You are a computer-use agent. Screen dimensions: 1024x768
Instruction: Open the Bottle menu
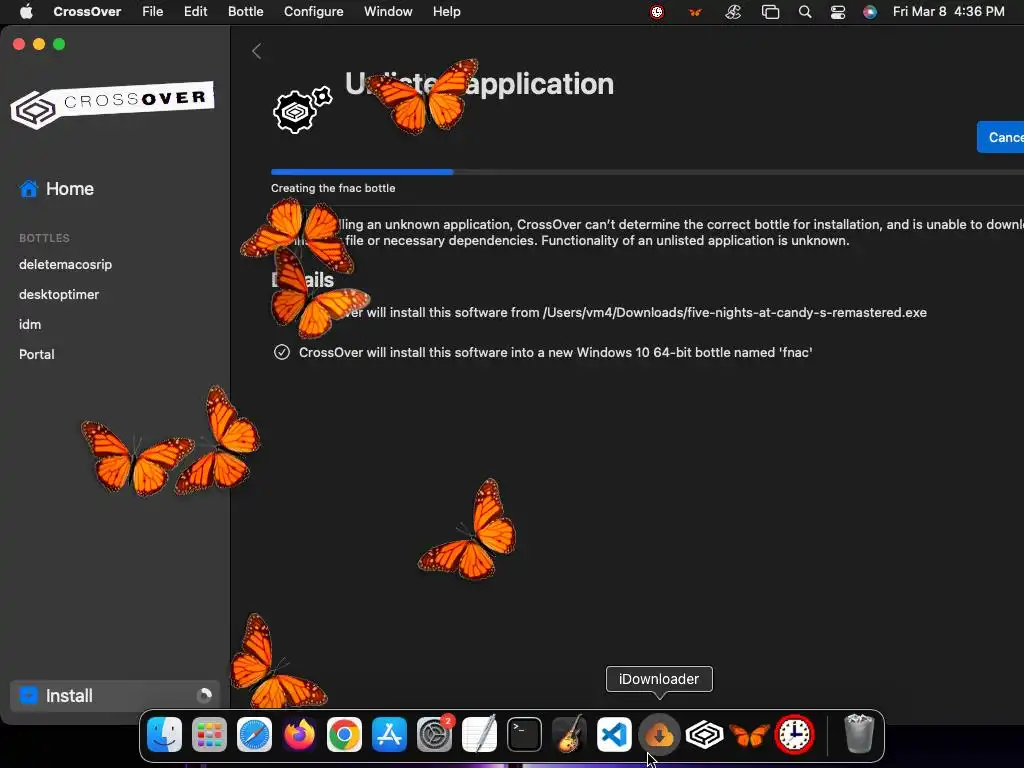[x=246, y=12]
